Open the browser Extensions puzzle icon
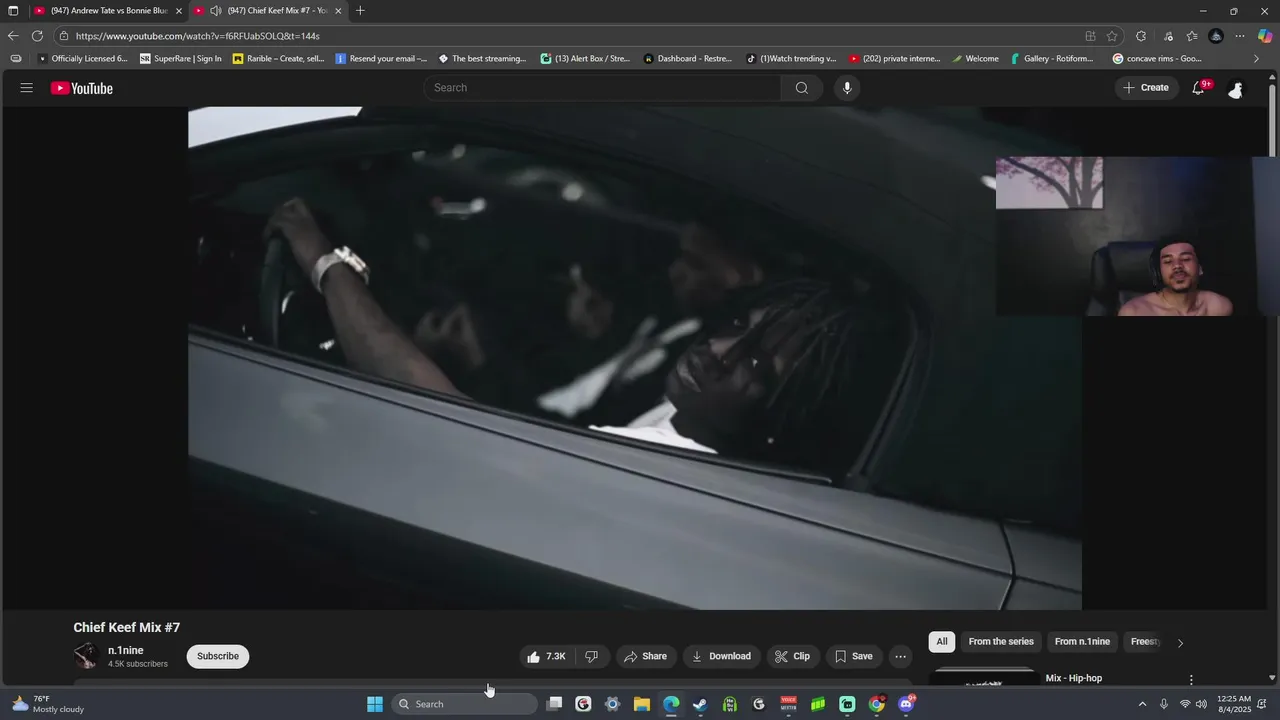The image size is (1280, 720). click(1141, 36)
